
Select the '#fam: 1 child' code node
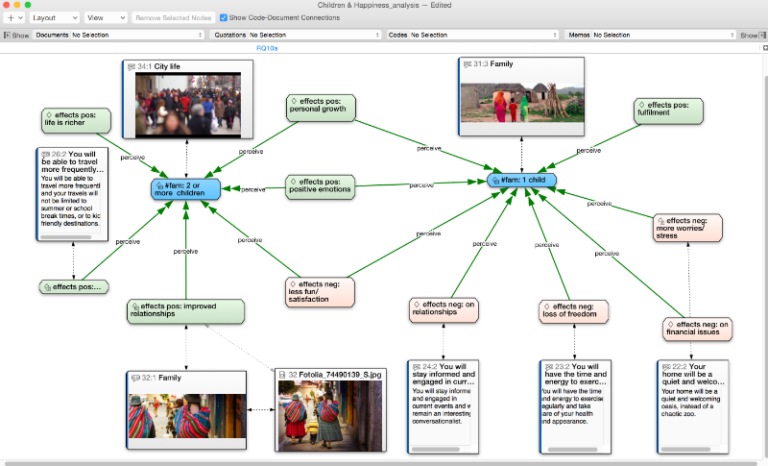[521, 180]
